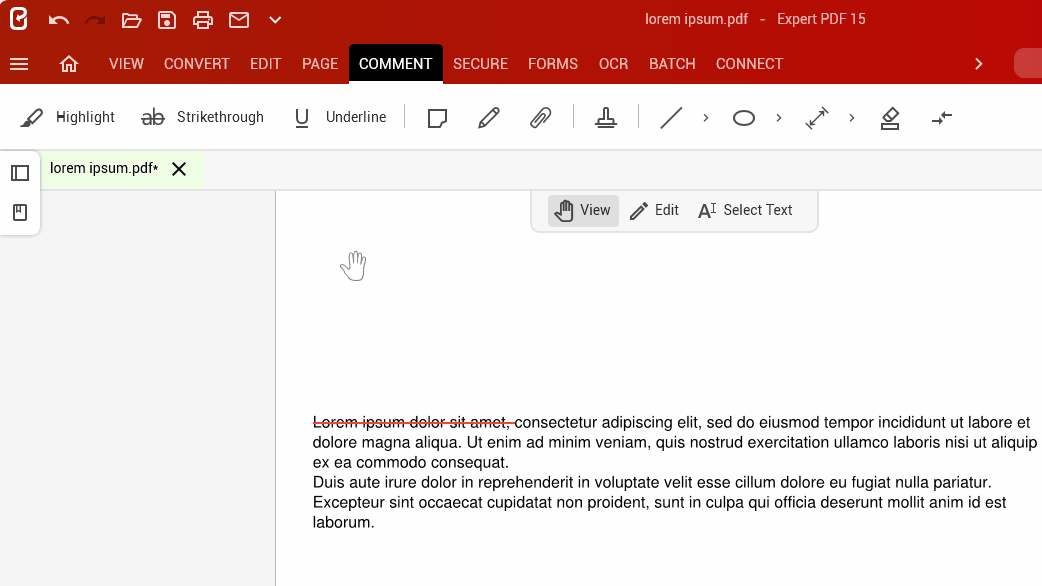Send the document by email
The height and width of the screenshot is (586, 1042).
coord(239,20)
